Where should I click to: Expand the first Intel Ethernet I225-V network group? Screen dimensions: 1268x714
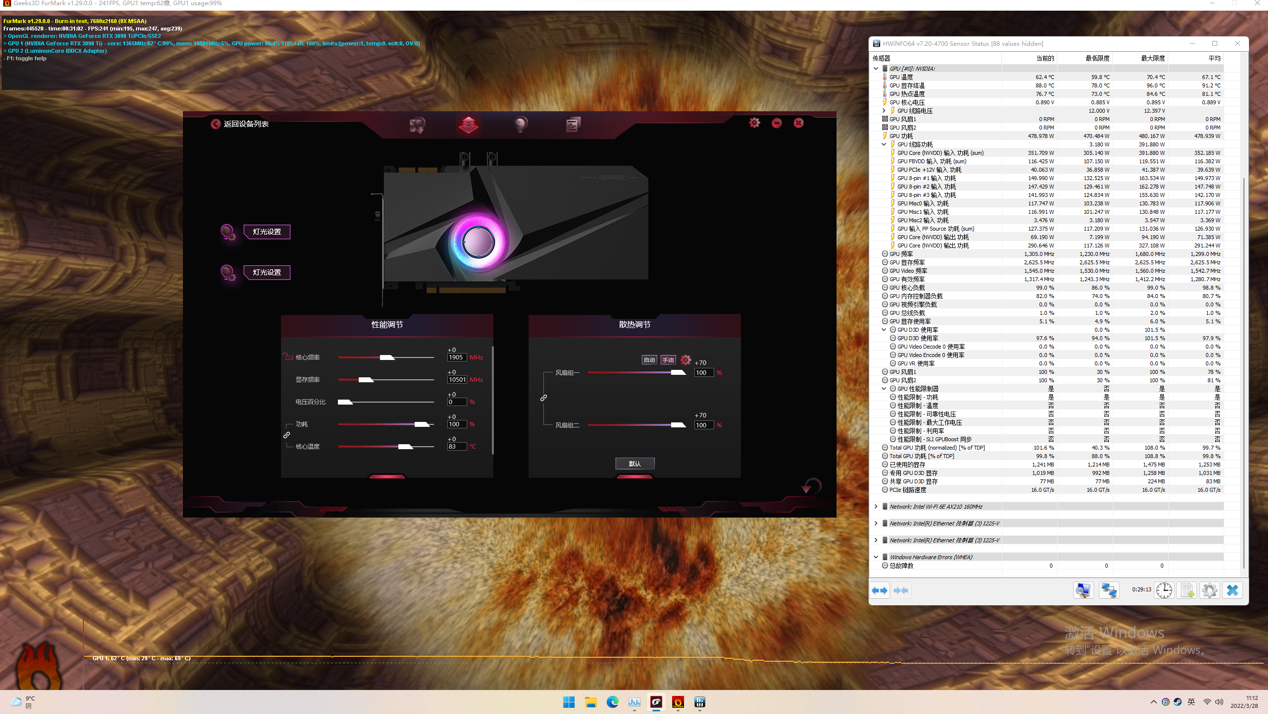876,523
